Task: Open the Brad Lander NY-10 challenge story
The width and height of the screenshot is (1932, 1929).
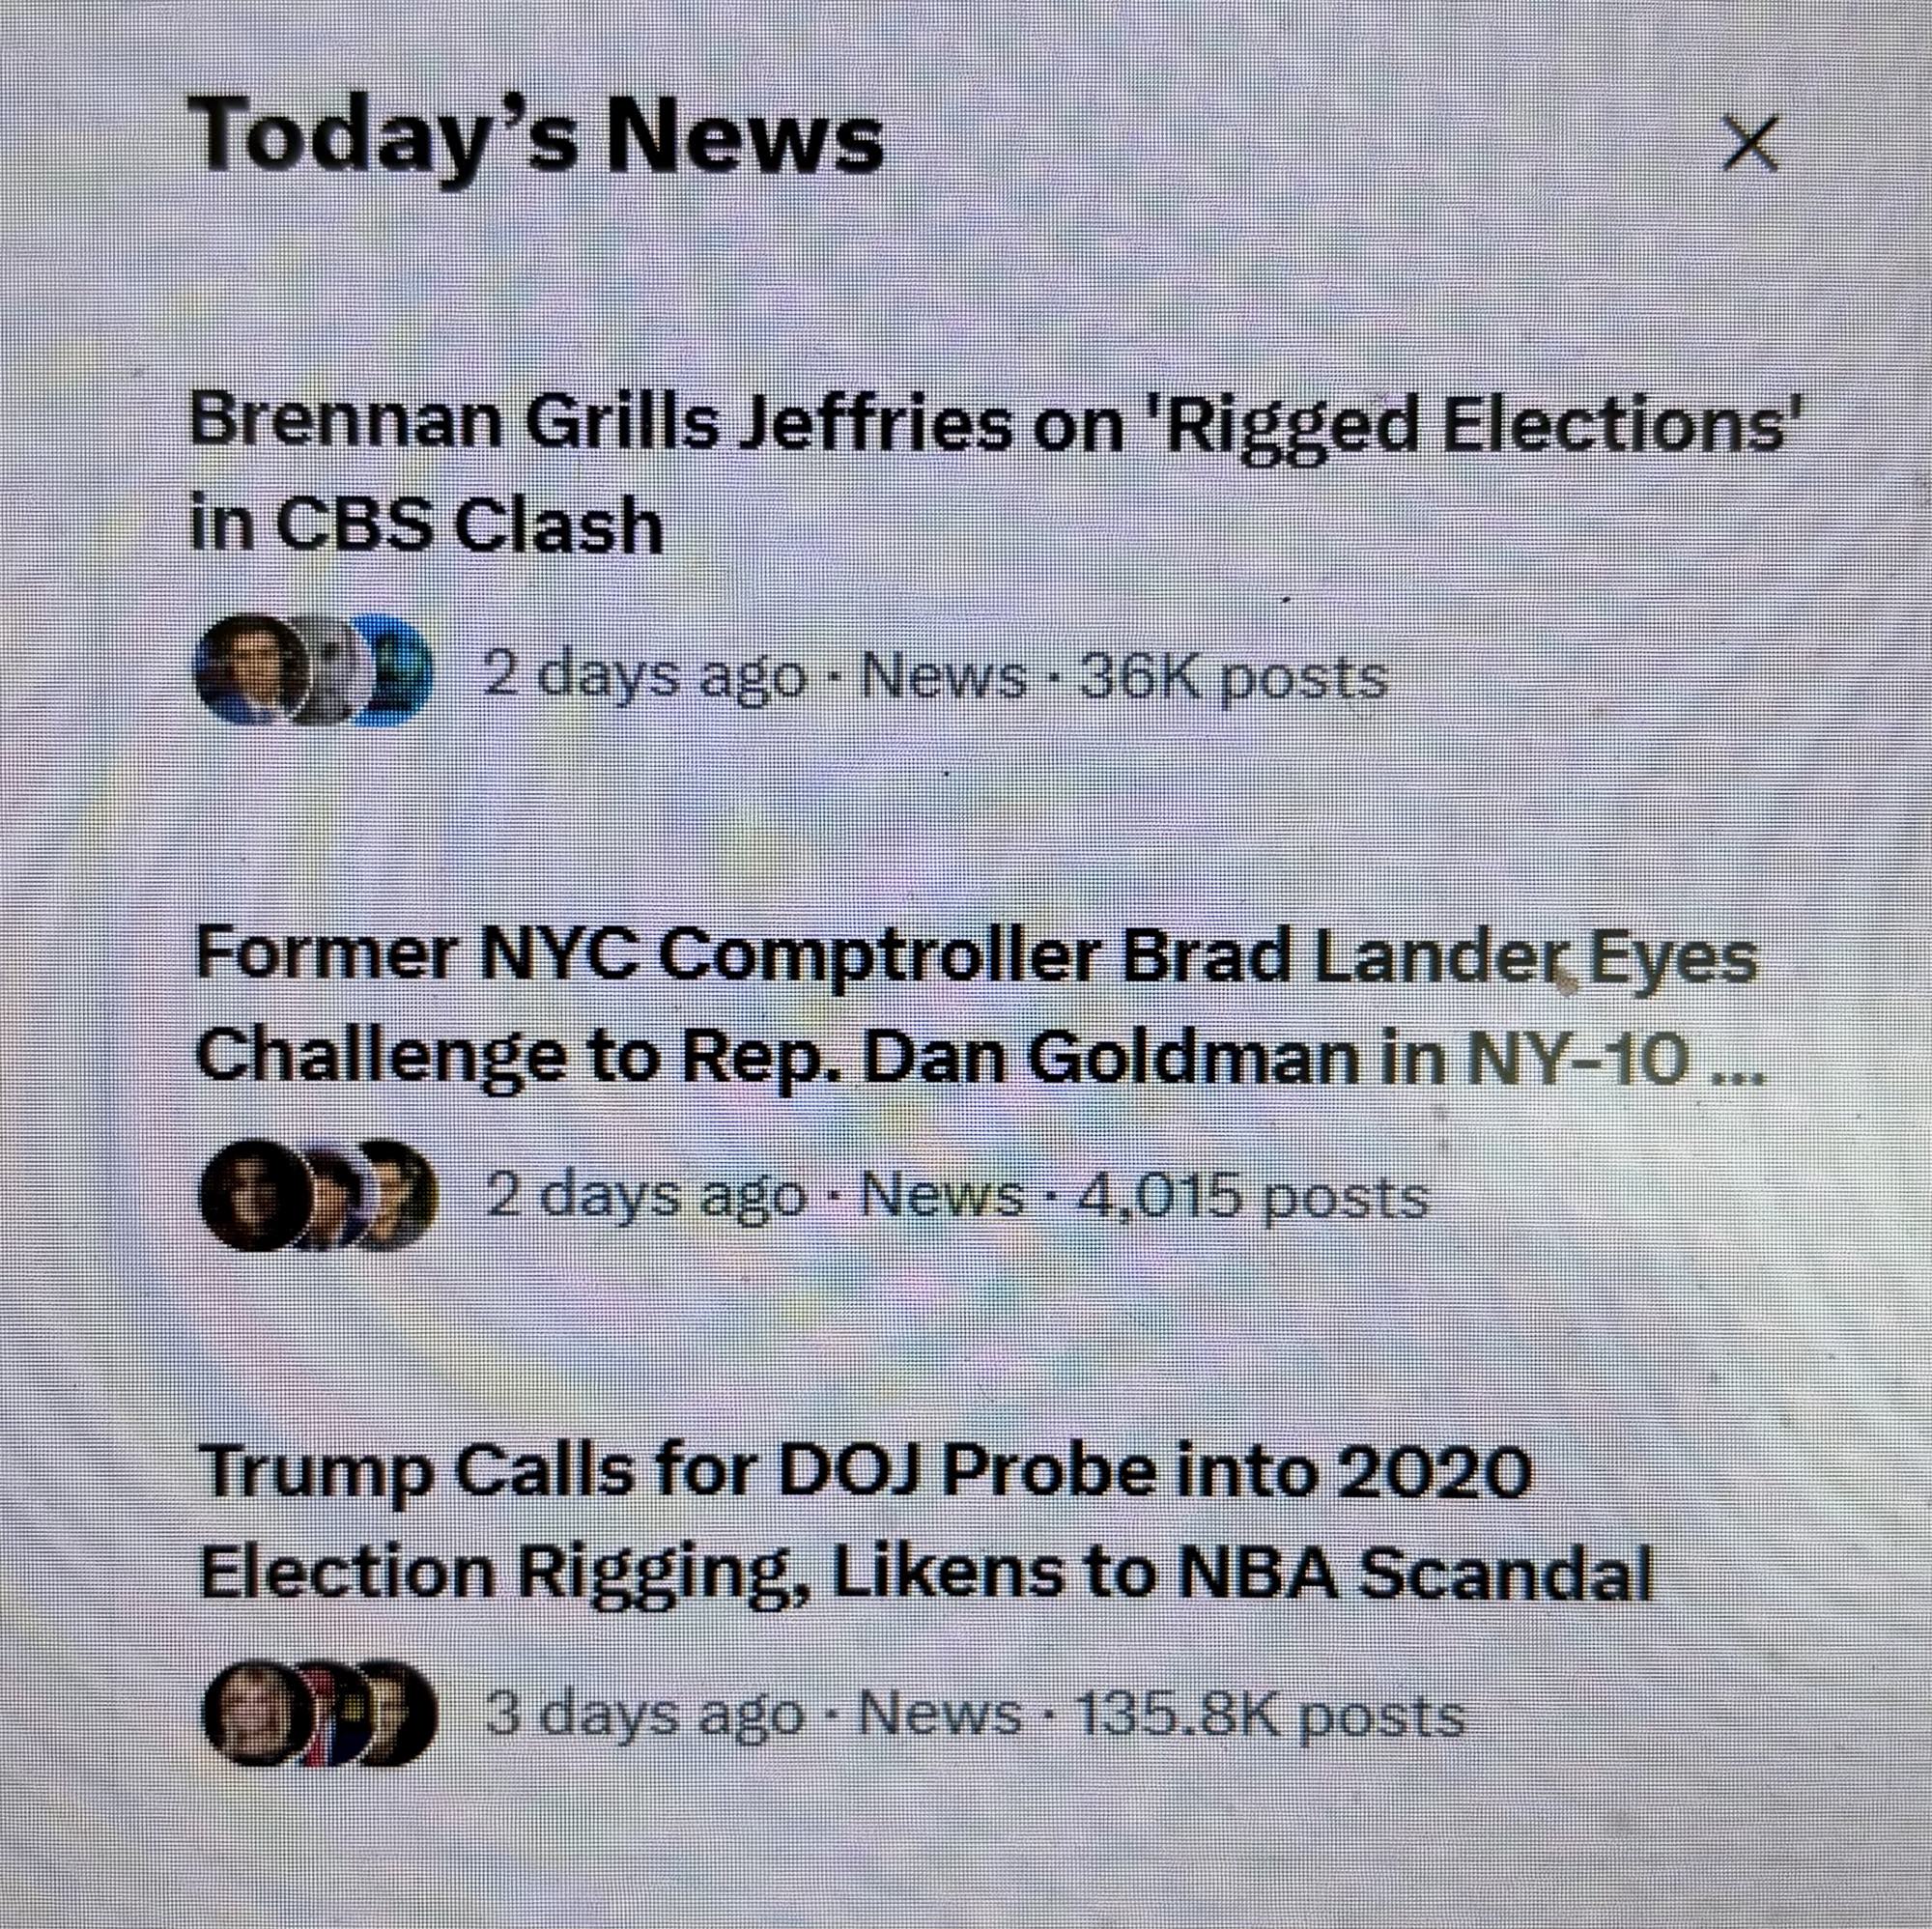Action: [975, 1007]
